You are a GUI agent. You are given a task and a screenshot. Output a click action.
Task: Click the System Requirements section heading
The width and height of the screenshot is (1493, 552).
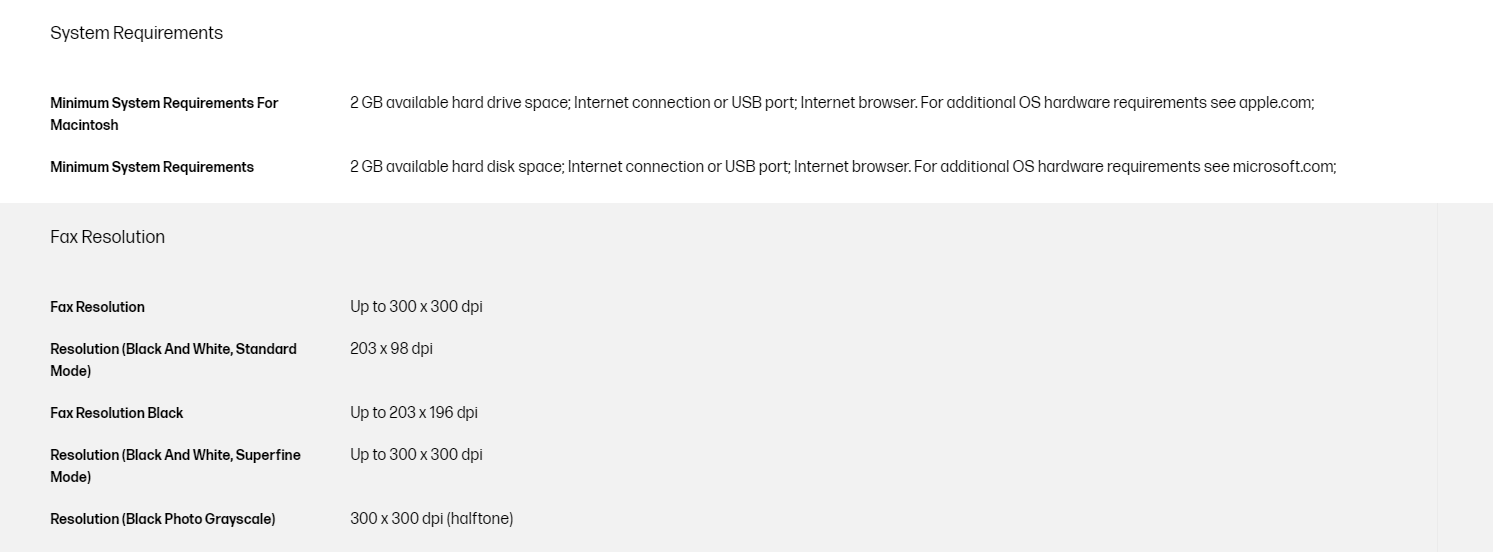tap(136, 33)
